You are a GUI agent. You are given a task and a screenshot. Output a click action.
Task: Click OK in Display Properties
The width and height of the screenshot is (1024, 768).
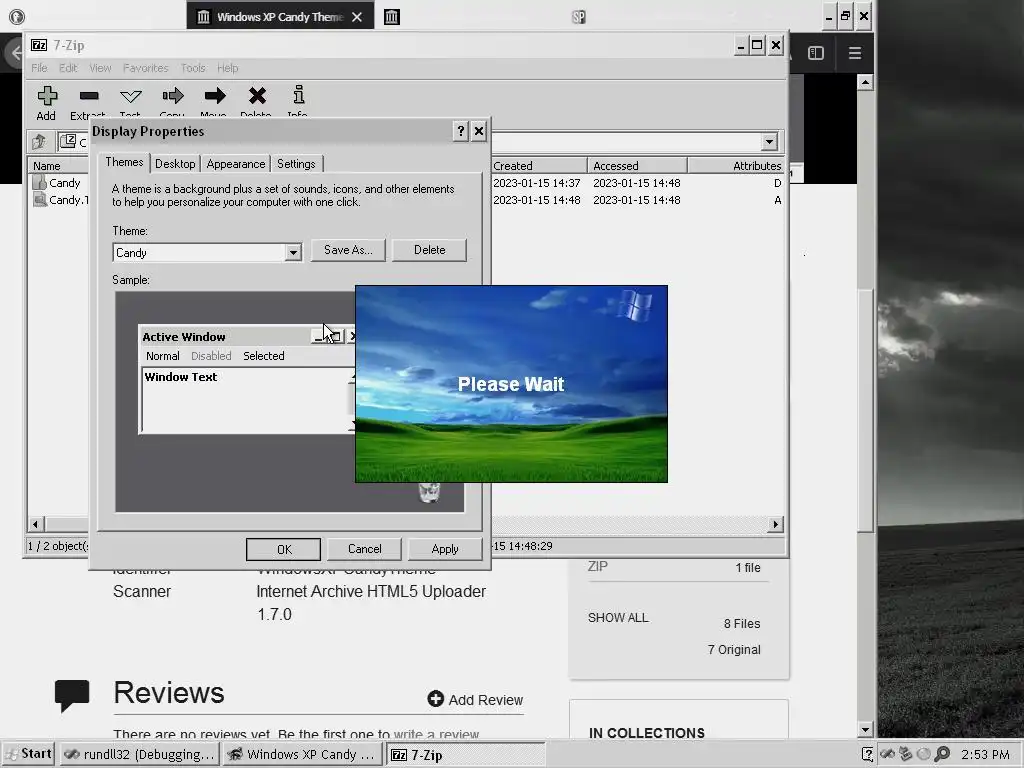283,549
